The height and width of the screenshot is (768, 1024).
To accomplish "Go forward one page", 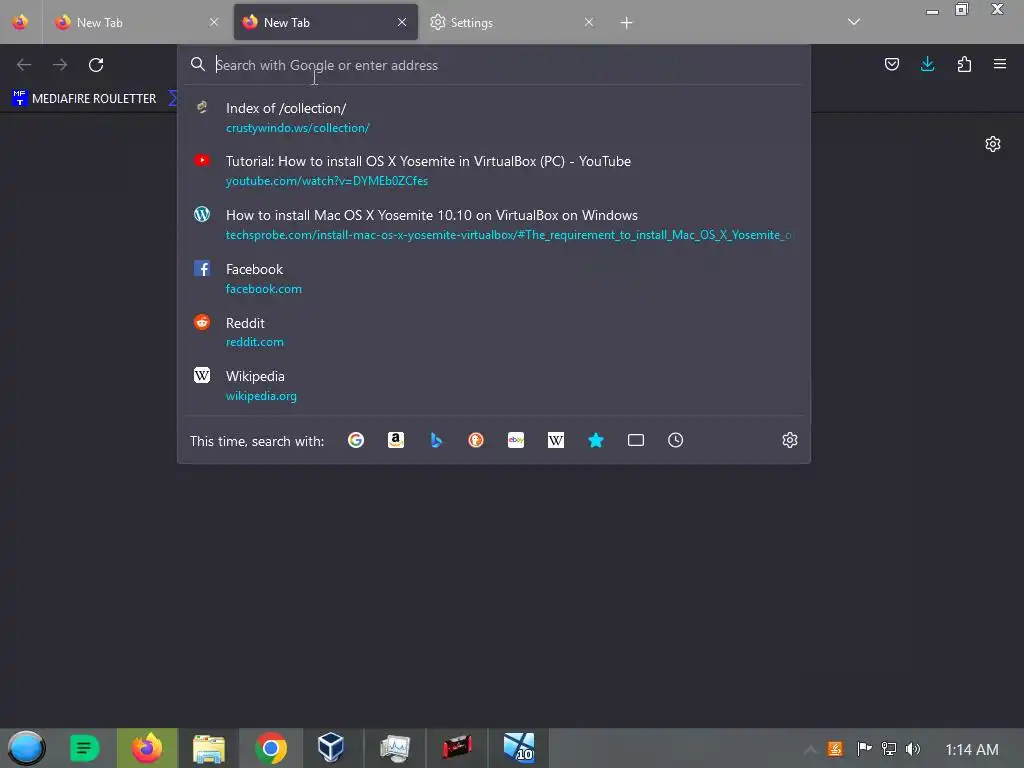I will (60, 65).
